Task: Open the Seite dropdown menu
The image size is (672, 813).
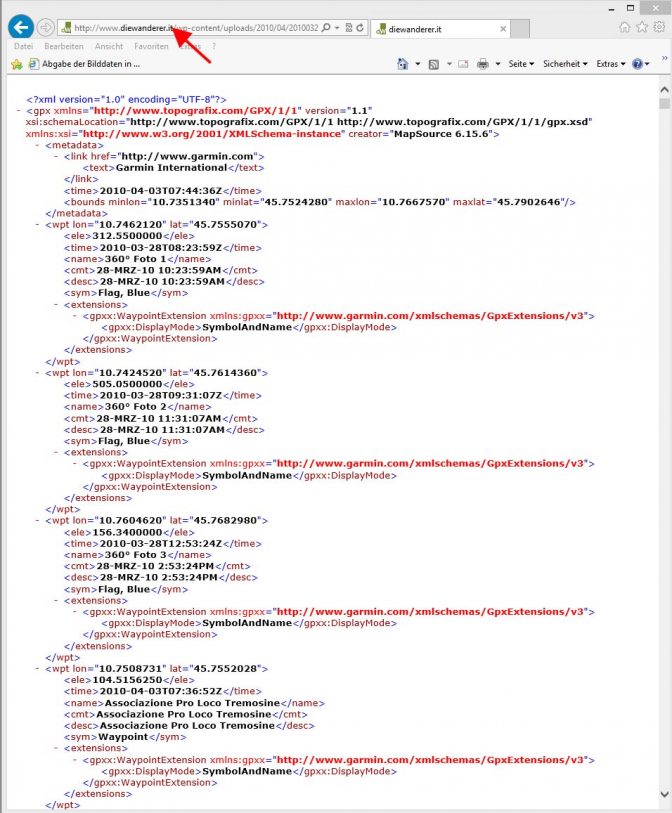Action: tap(521, 64)
